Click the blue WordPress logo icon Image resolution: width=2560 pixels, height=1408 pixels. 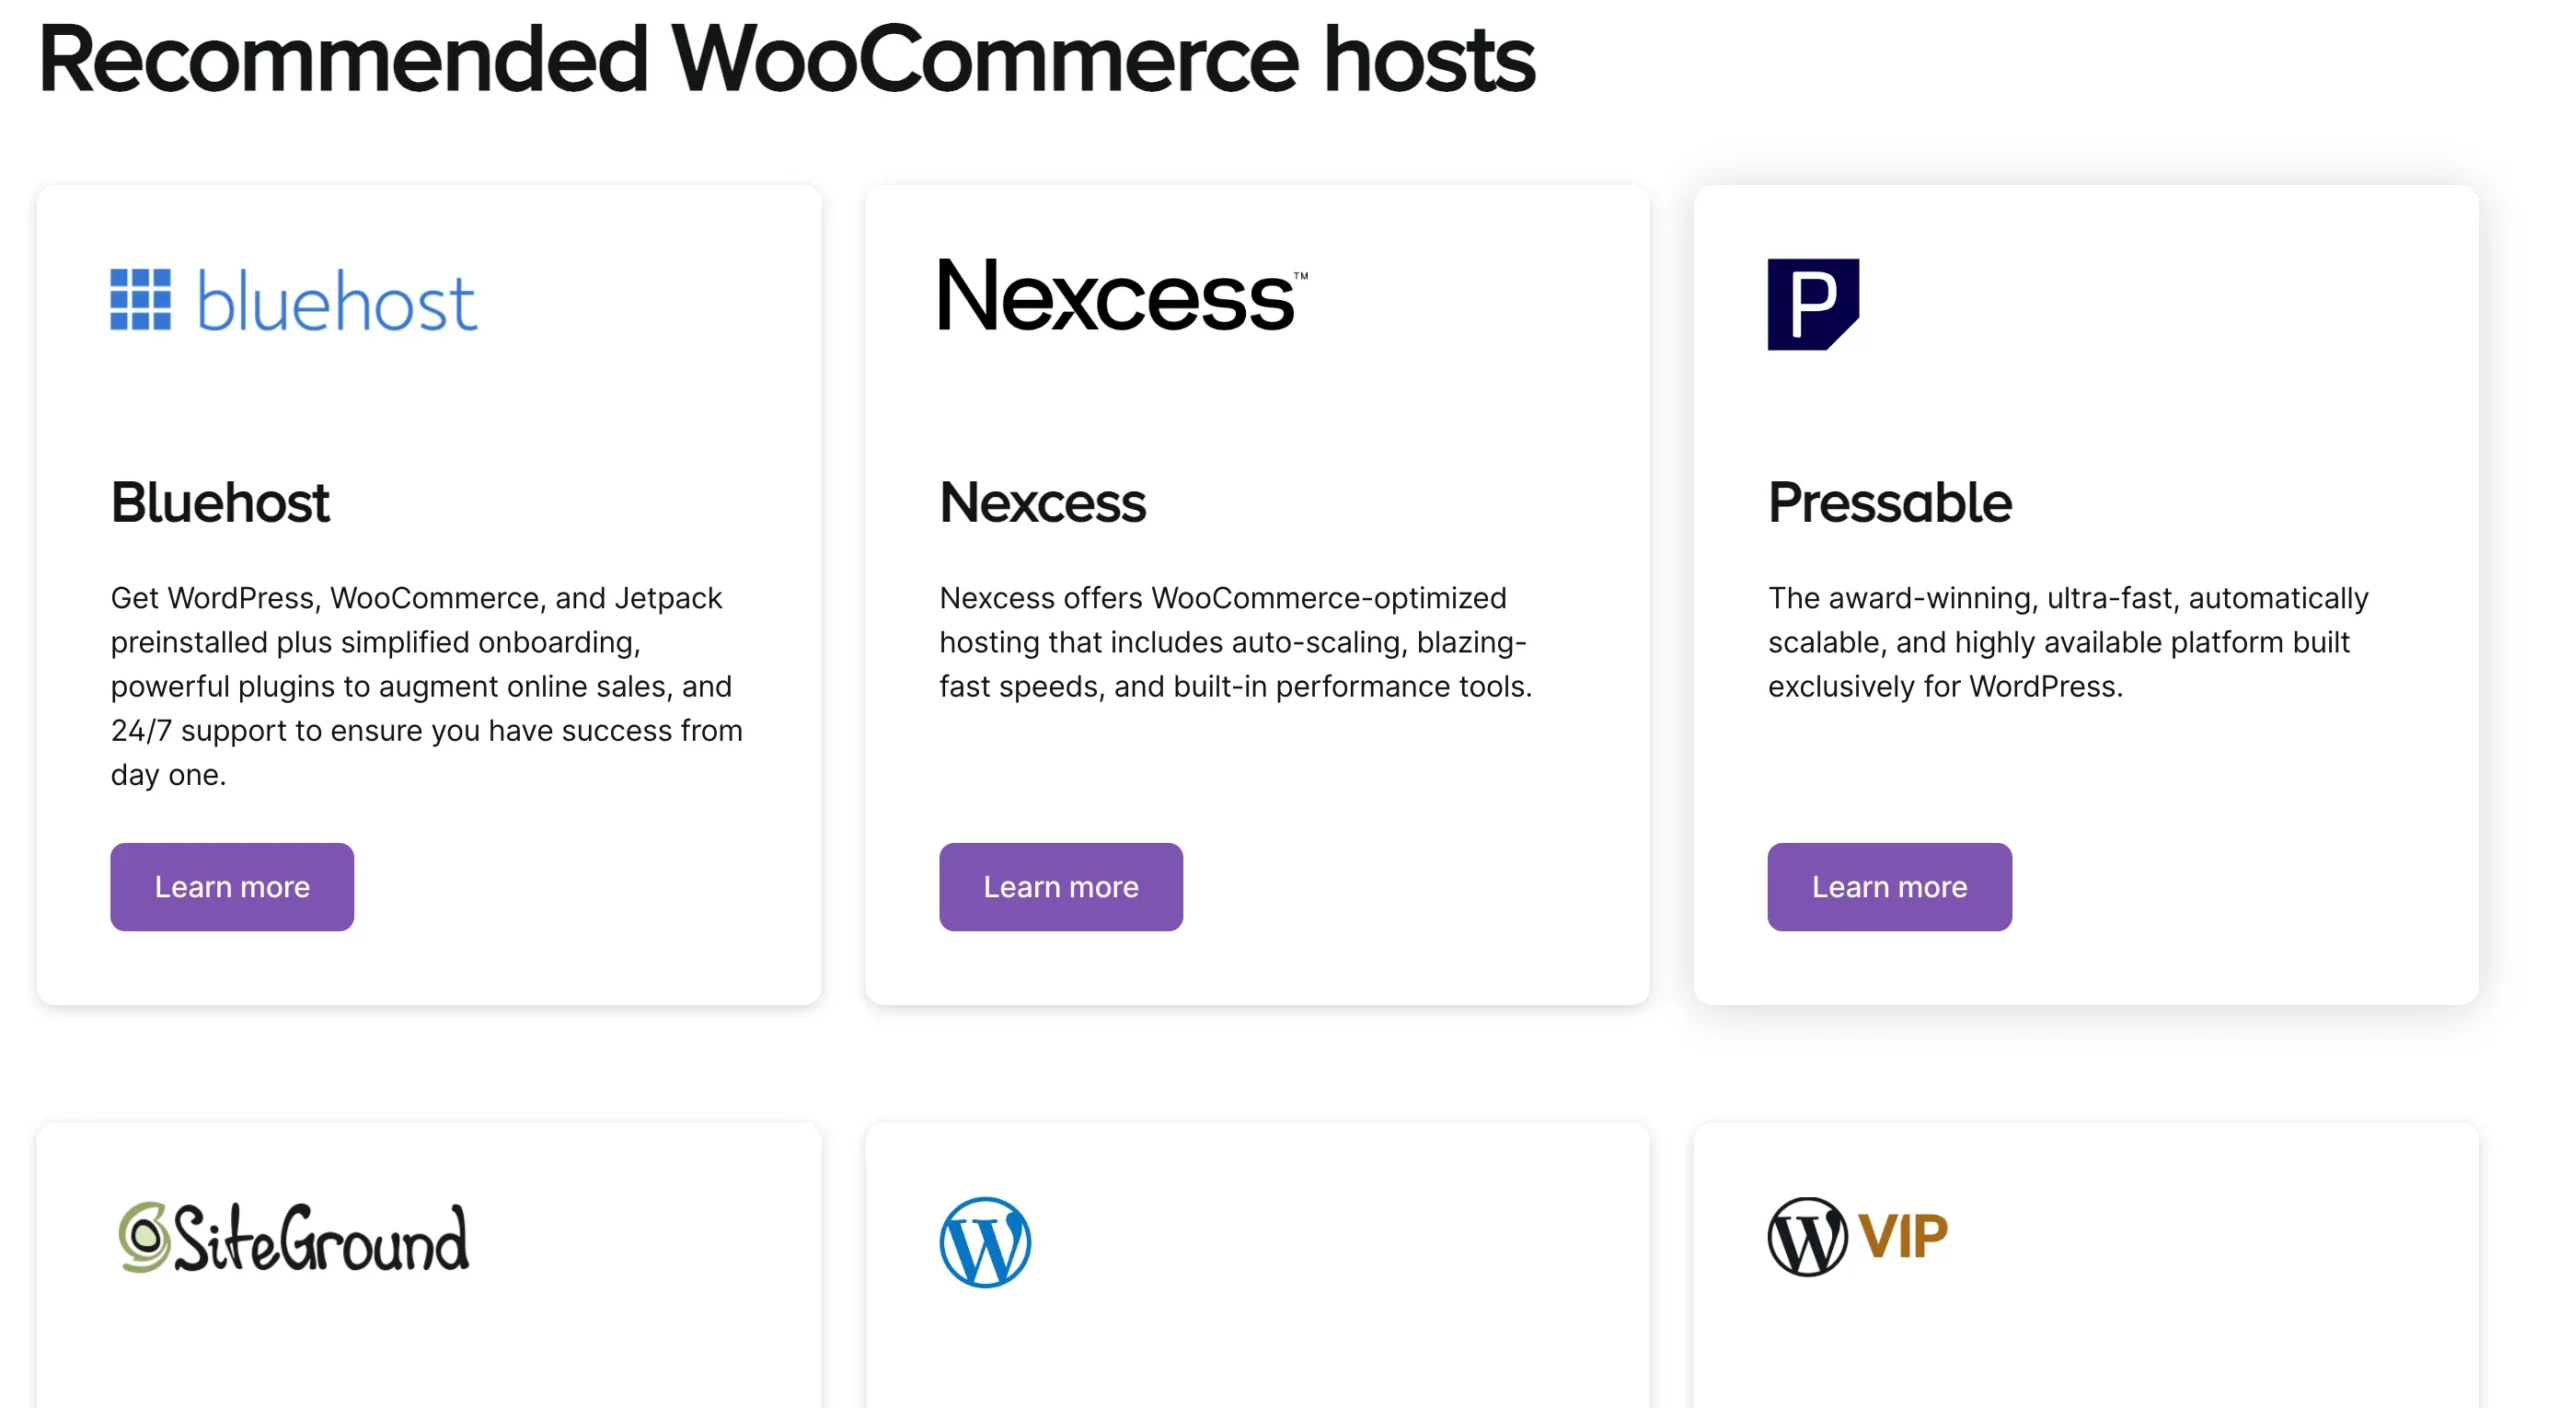tap(985, 1242)
